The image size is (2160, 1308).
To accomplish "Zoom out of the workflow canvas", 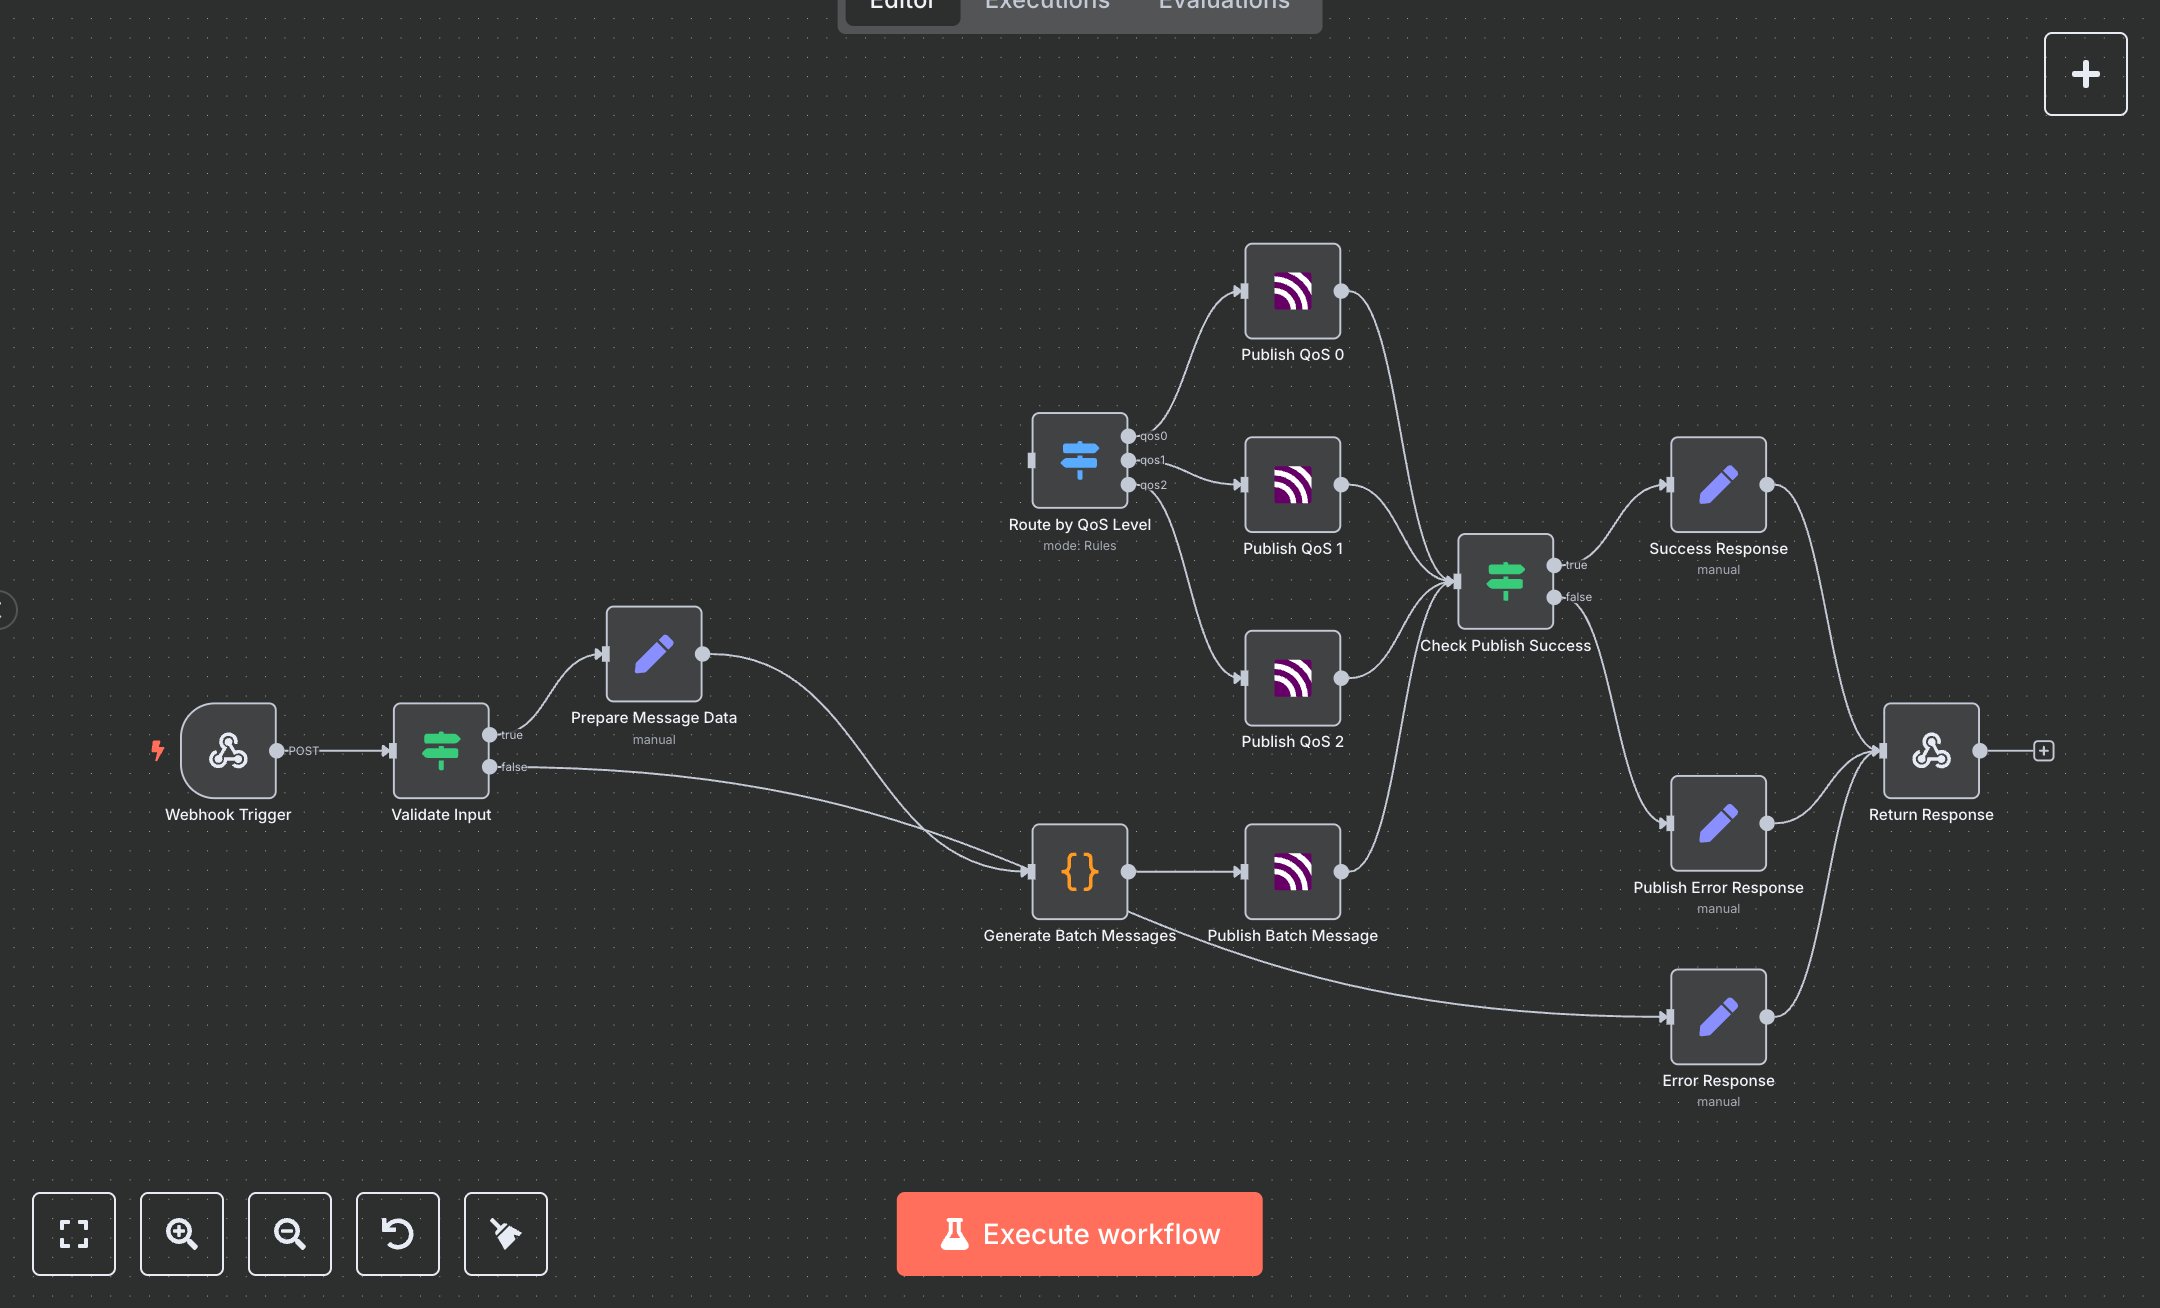I will [x=290, y=1234].
